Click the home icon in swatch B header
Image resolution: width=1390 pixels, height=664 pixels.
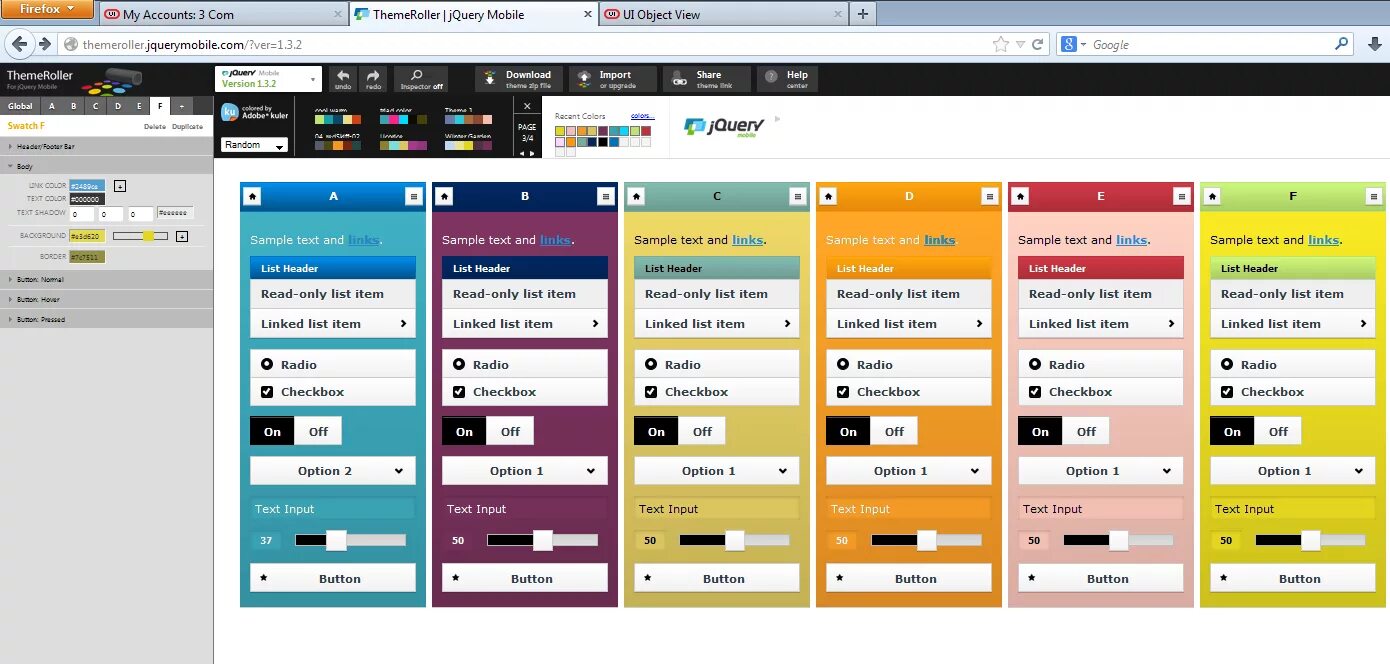(445, 196)
